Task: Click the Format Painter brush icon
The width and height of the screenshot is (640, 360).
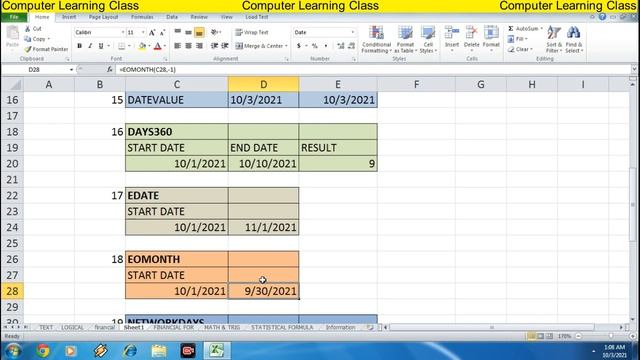Action: [x=27, y=49]
